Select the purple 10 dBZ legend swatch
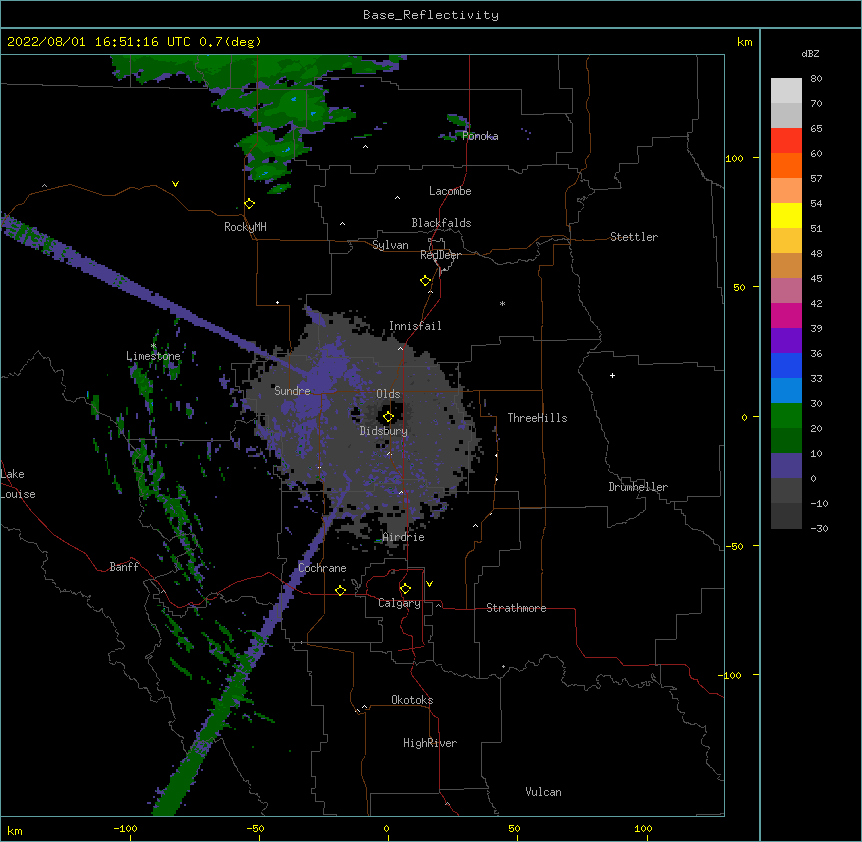The image size is (862, 842). point(786,466)
